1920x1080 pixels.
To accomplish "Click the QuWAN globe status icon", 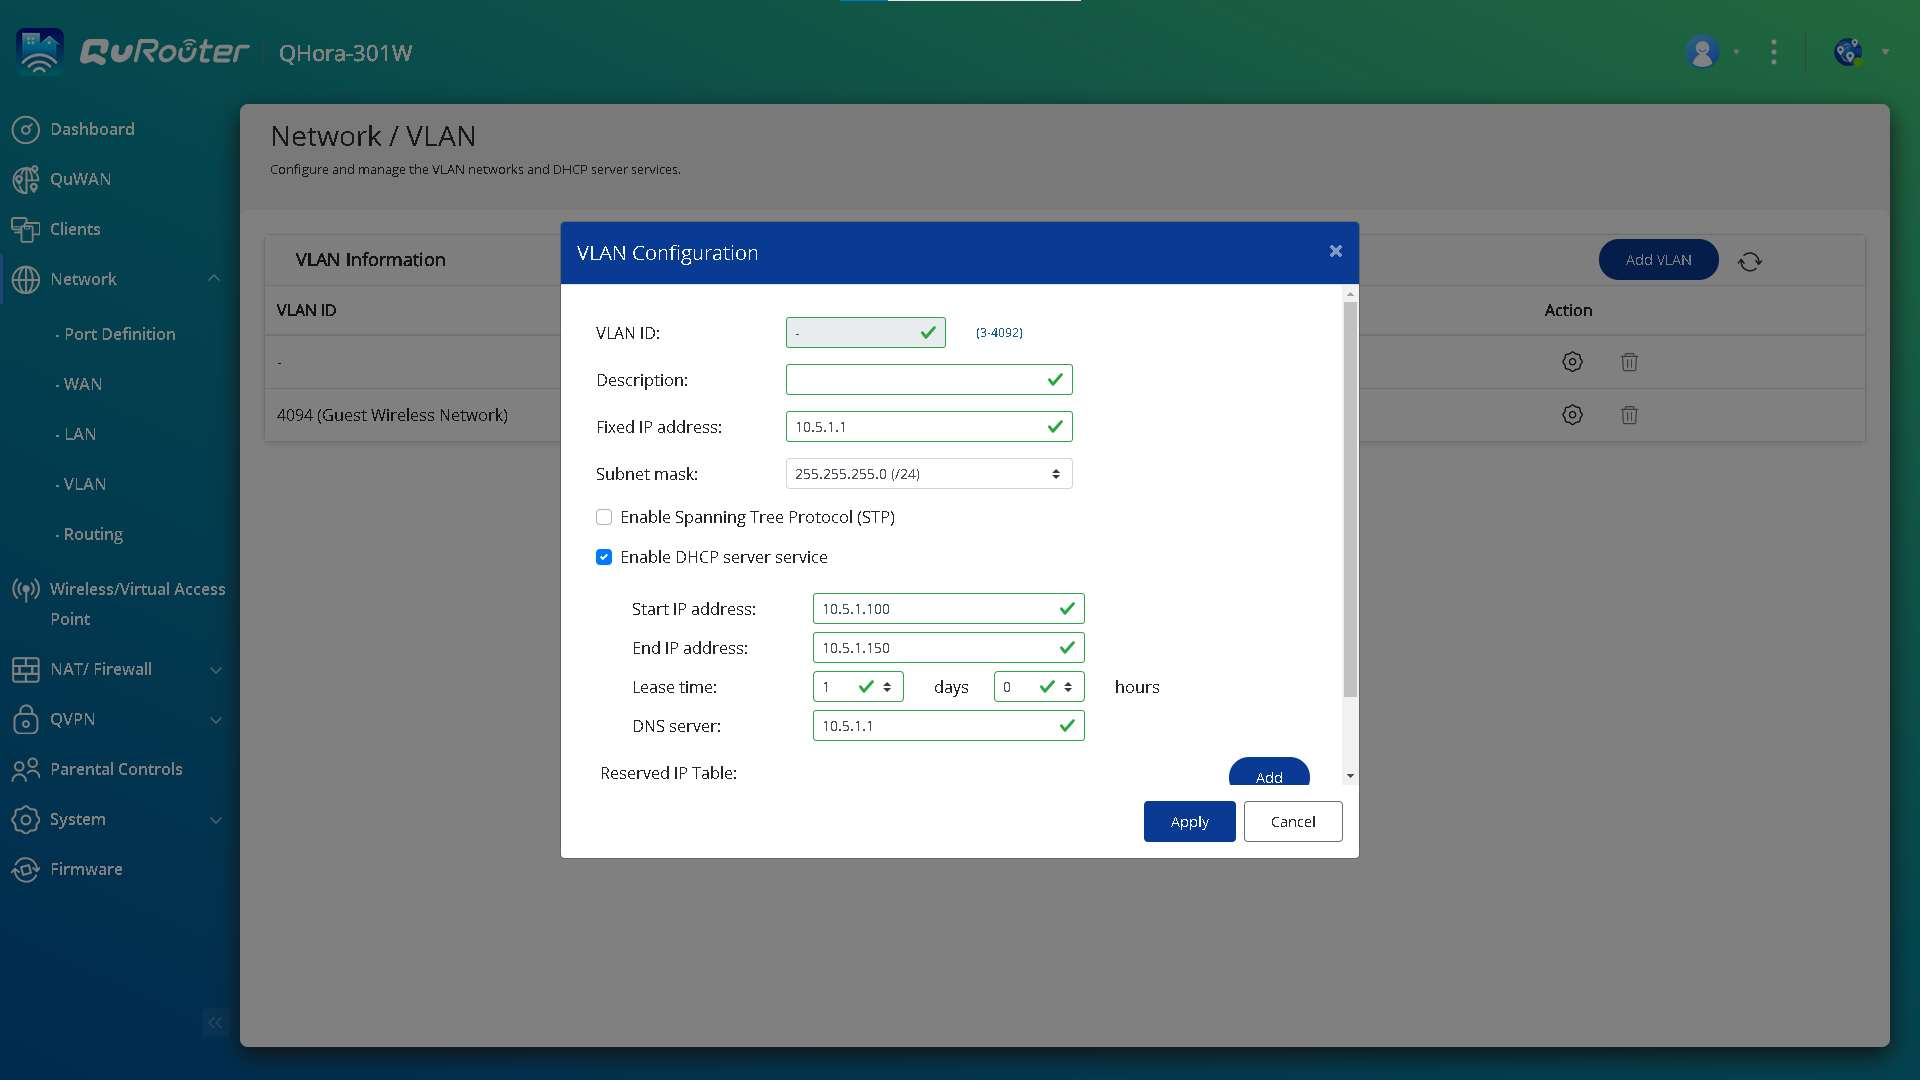I will tap(1848, 52).
